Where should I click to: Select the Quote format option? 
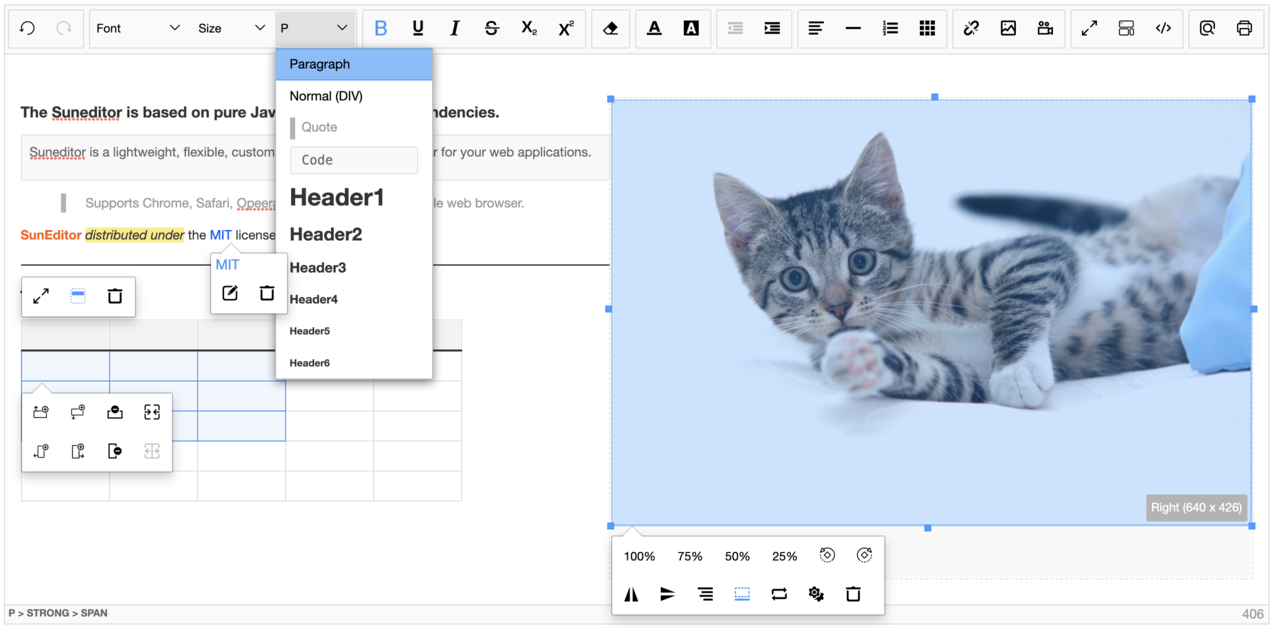click(x=354, y=127)
